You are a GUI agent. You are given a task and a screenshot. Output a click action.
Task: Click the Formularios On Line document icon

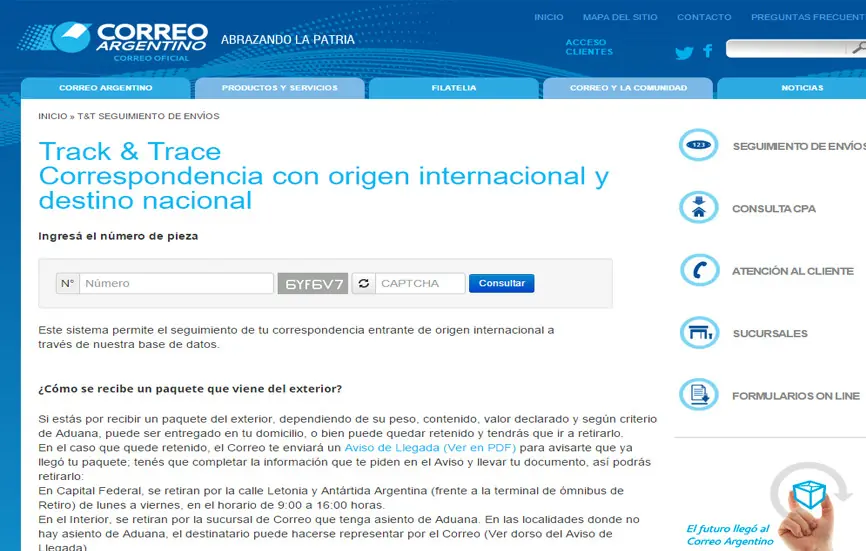coord(699,395)
